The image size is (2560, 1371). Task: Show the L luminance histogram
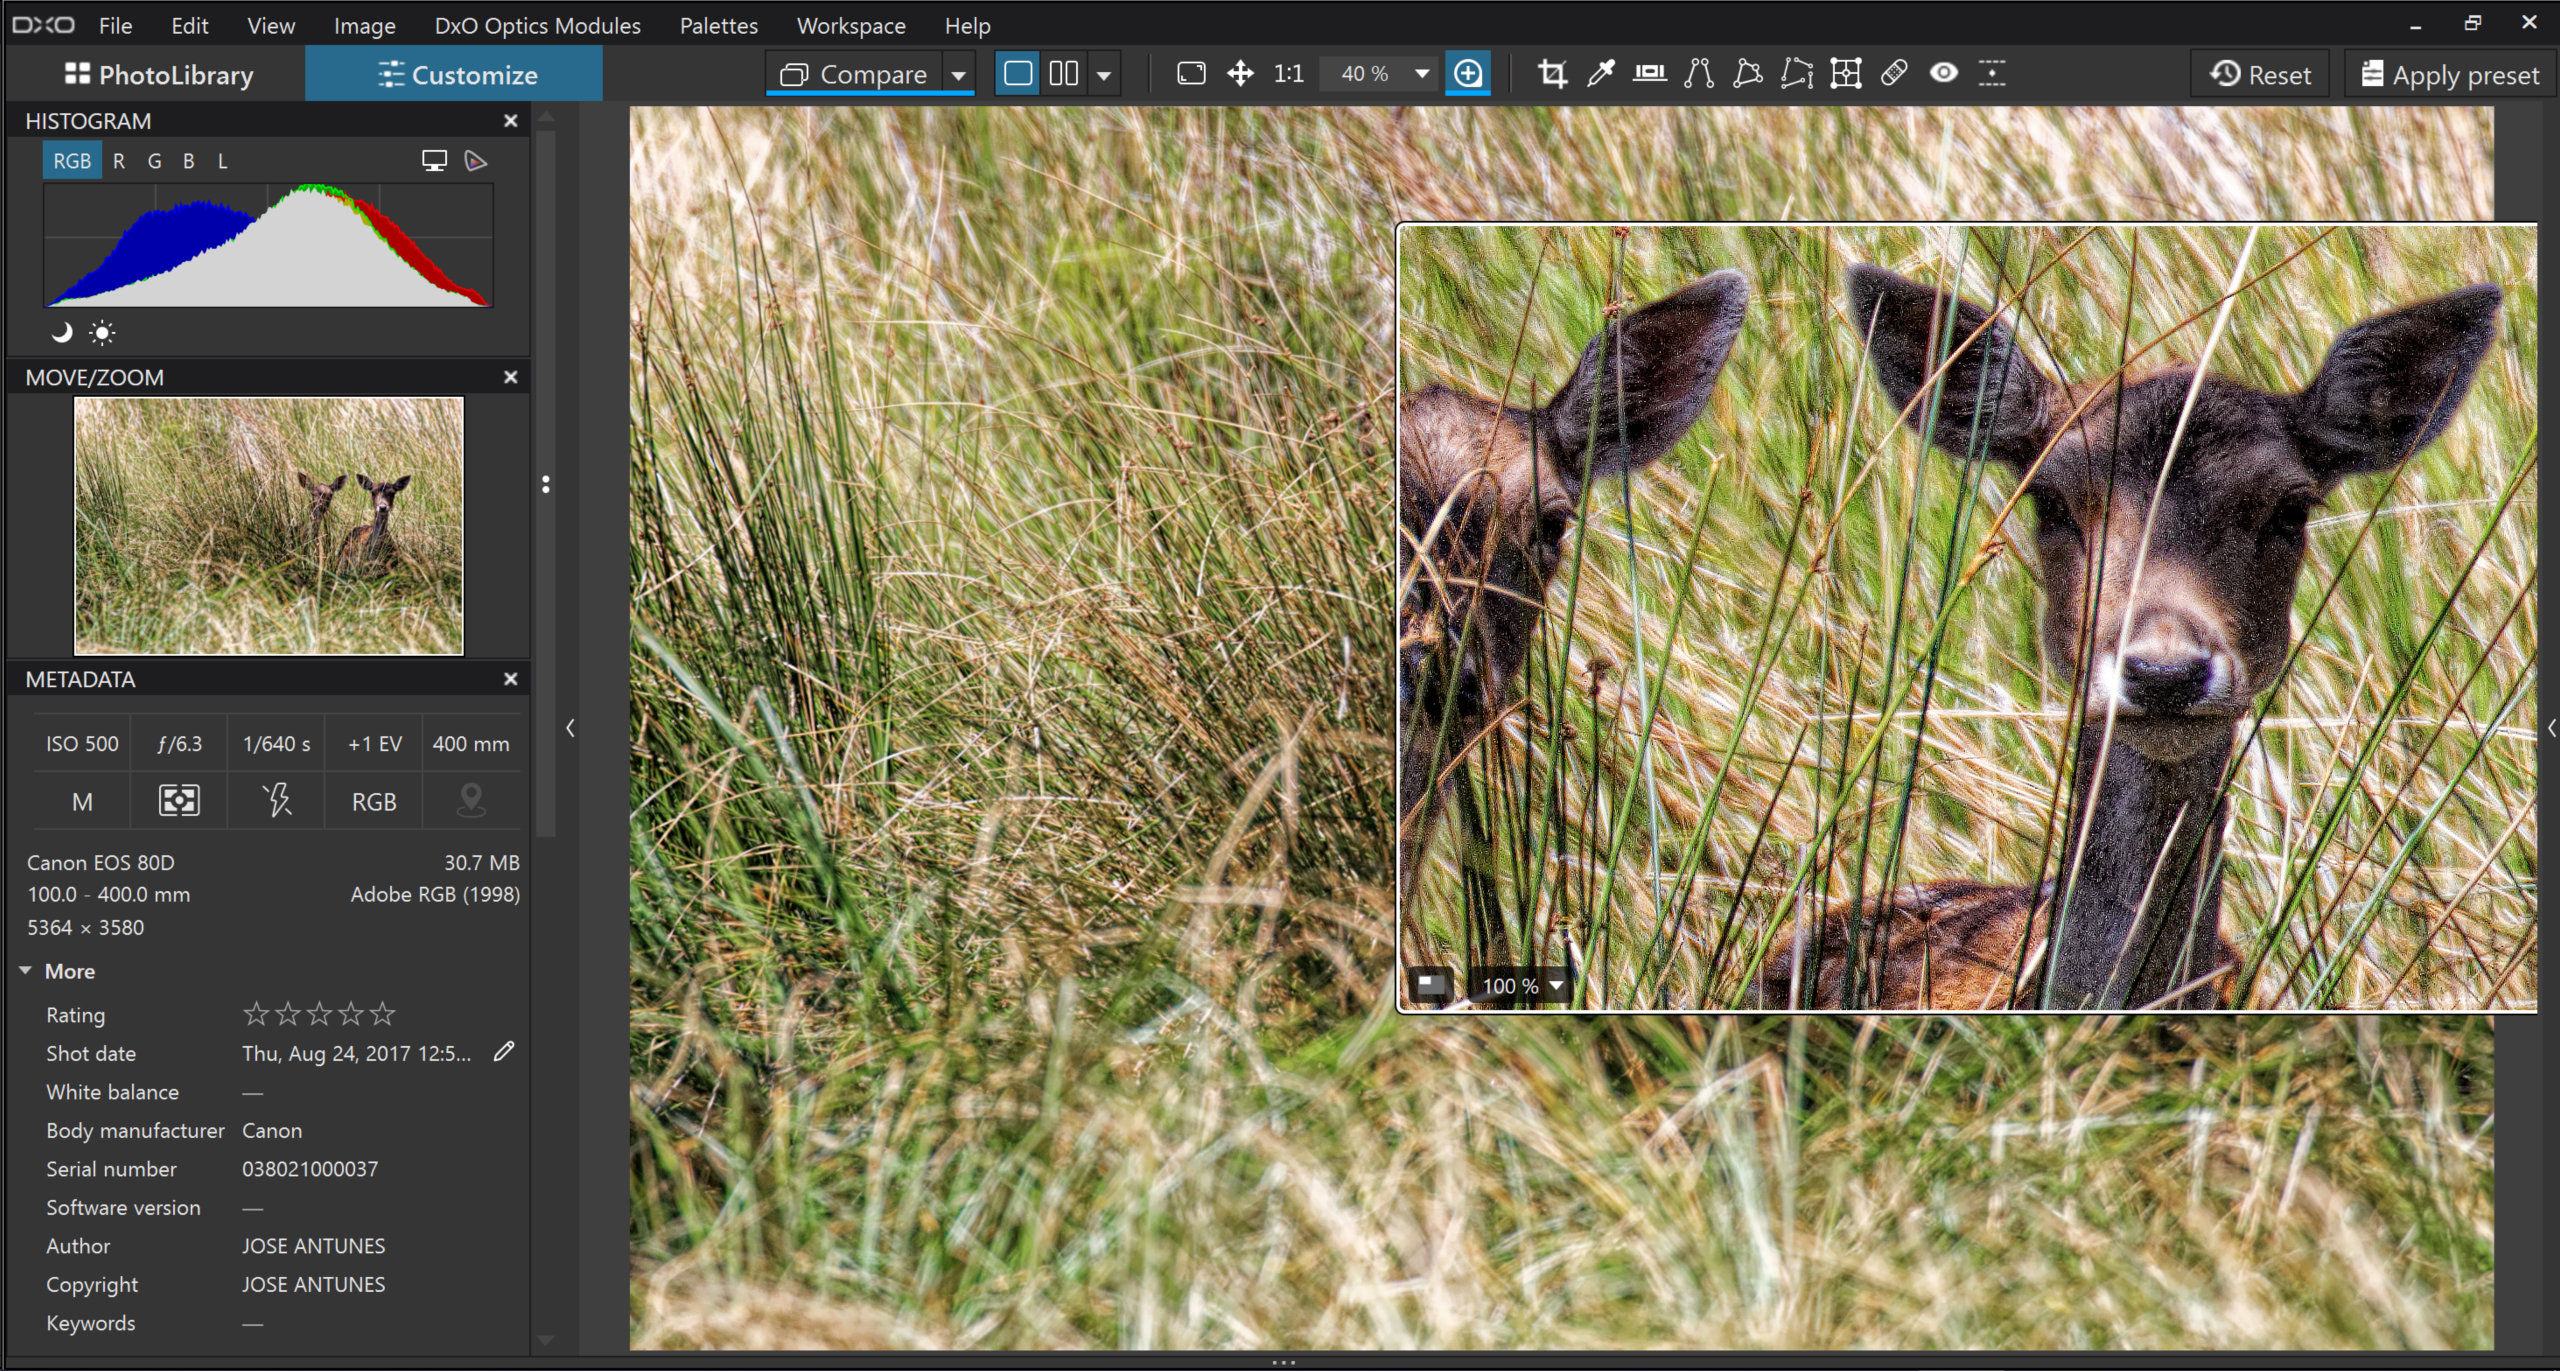[222, 161]
